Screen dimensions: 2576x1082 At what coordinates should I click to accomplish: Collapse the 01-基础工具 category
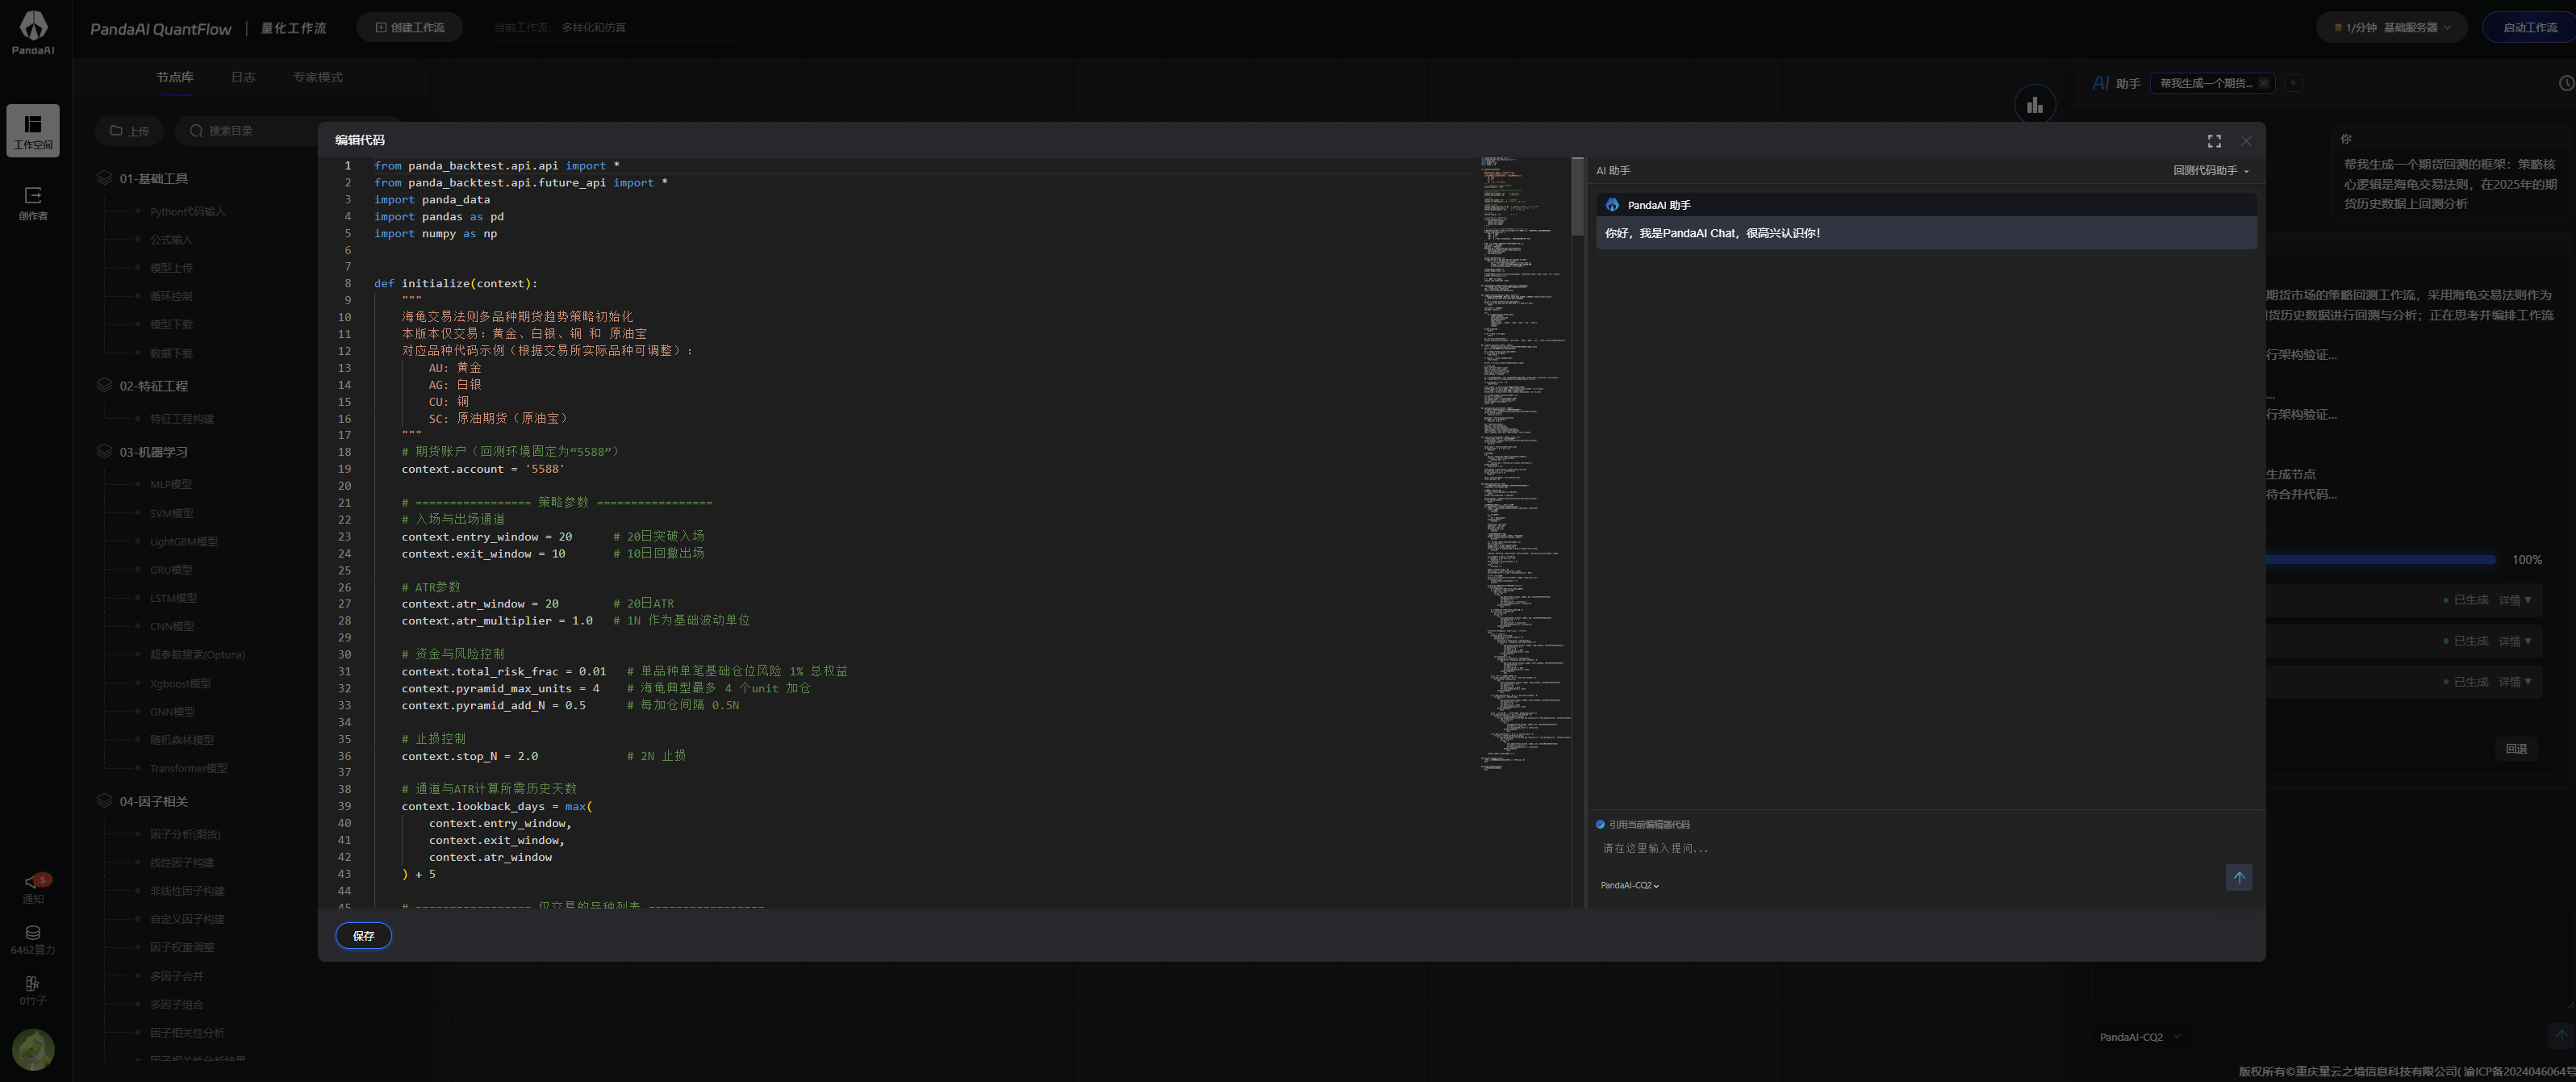point(154,179)
